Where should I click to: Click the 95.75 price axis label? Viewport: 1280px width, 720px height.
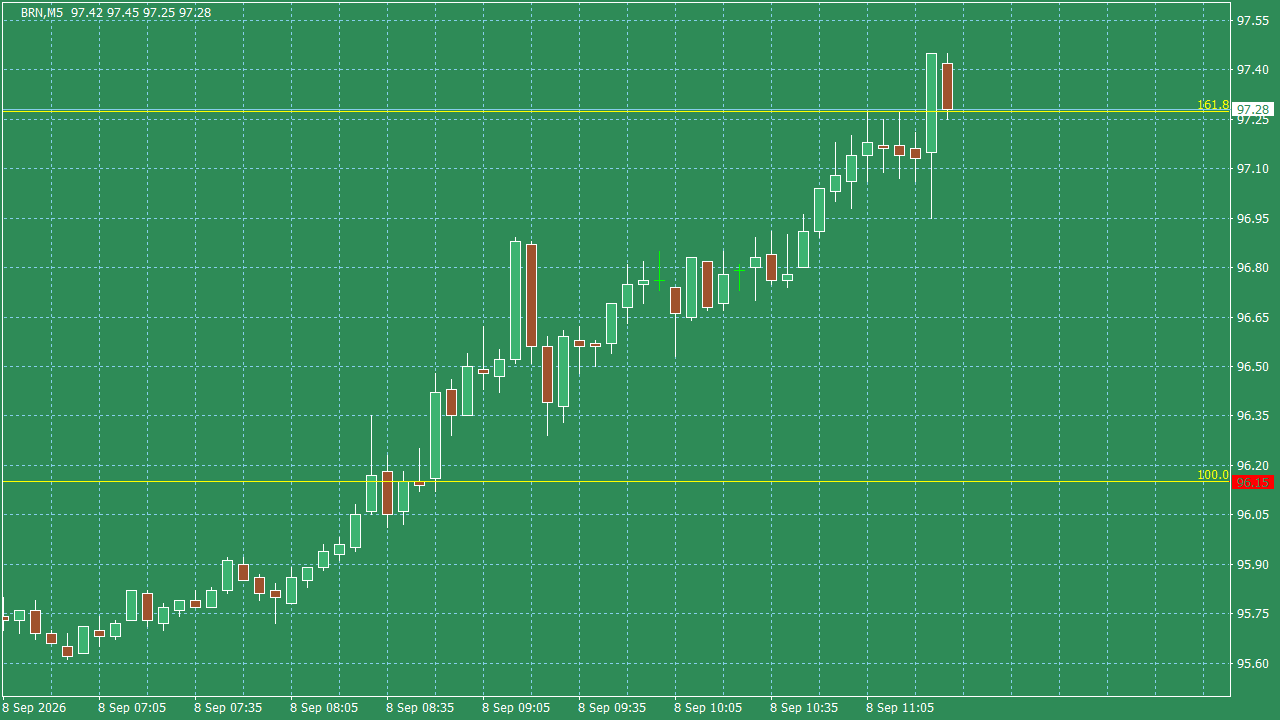(1253, 614)
